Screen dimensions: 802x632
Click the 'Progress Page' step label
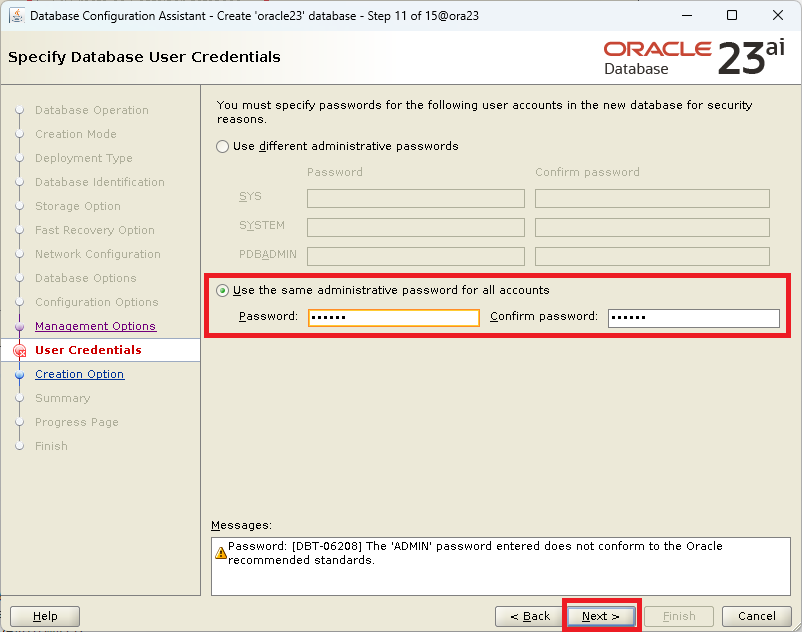coord(77,422)
